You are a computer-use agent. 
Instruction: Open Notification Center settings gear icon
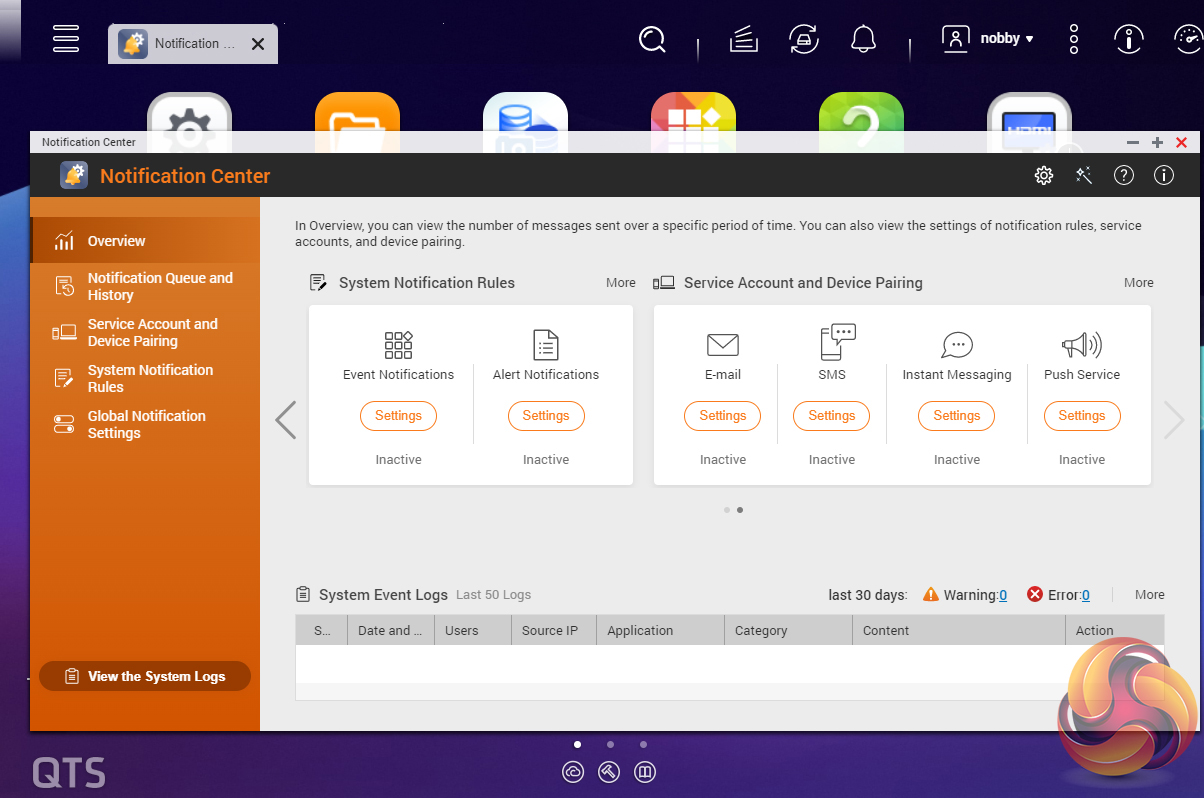pos(1044,176)
